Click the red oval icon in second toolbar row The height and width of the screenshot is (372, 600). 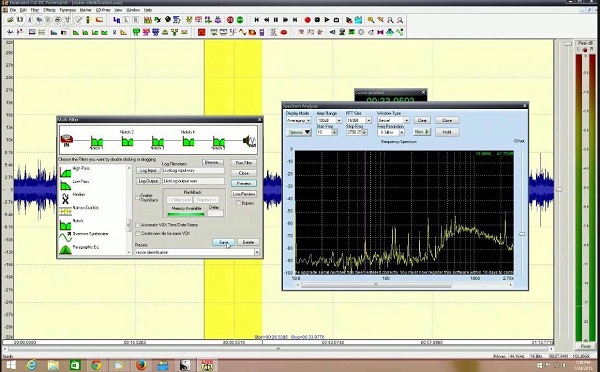coord(284,33)
